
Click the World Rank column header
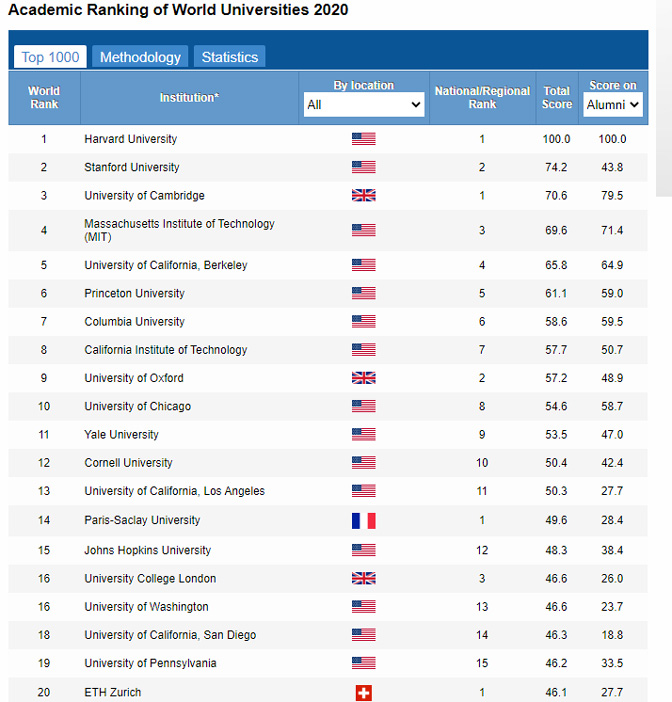44,98
